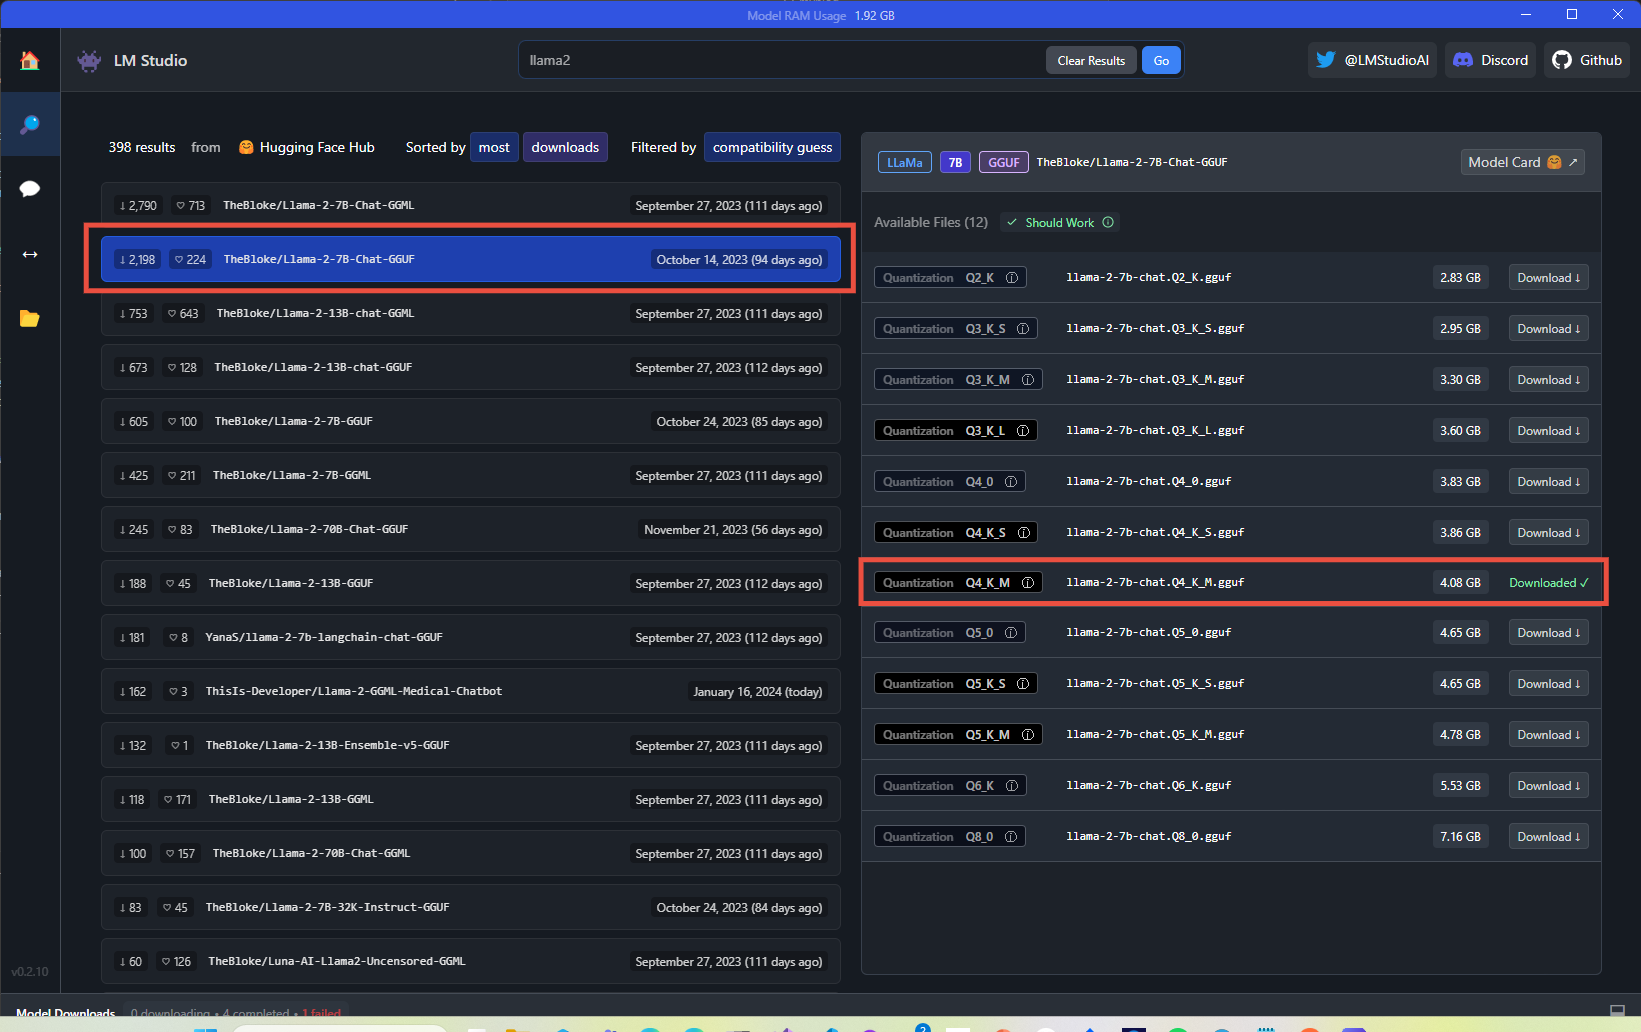
Task: Focus the llama2 search input field
Action: click(x=780, y=60)
